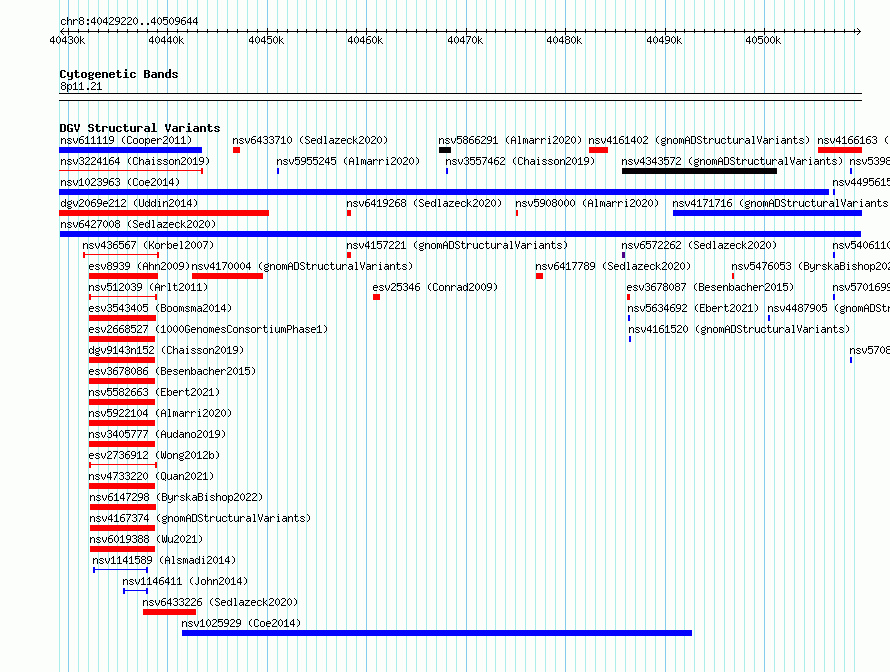Screen dimensions: 890x672
Task: Click the Cytogenetic Bands track title
Action: (x=119, y=74)
